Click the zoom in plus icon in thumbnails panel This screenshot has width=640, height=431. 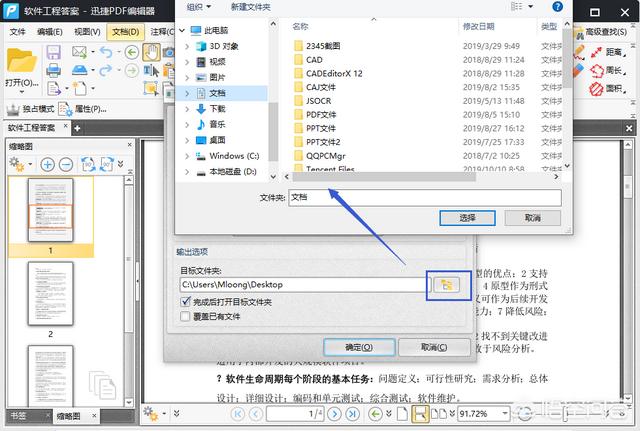[48, 164]
